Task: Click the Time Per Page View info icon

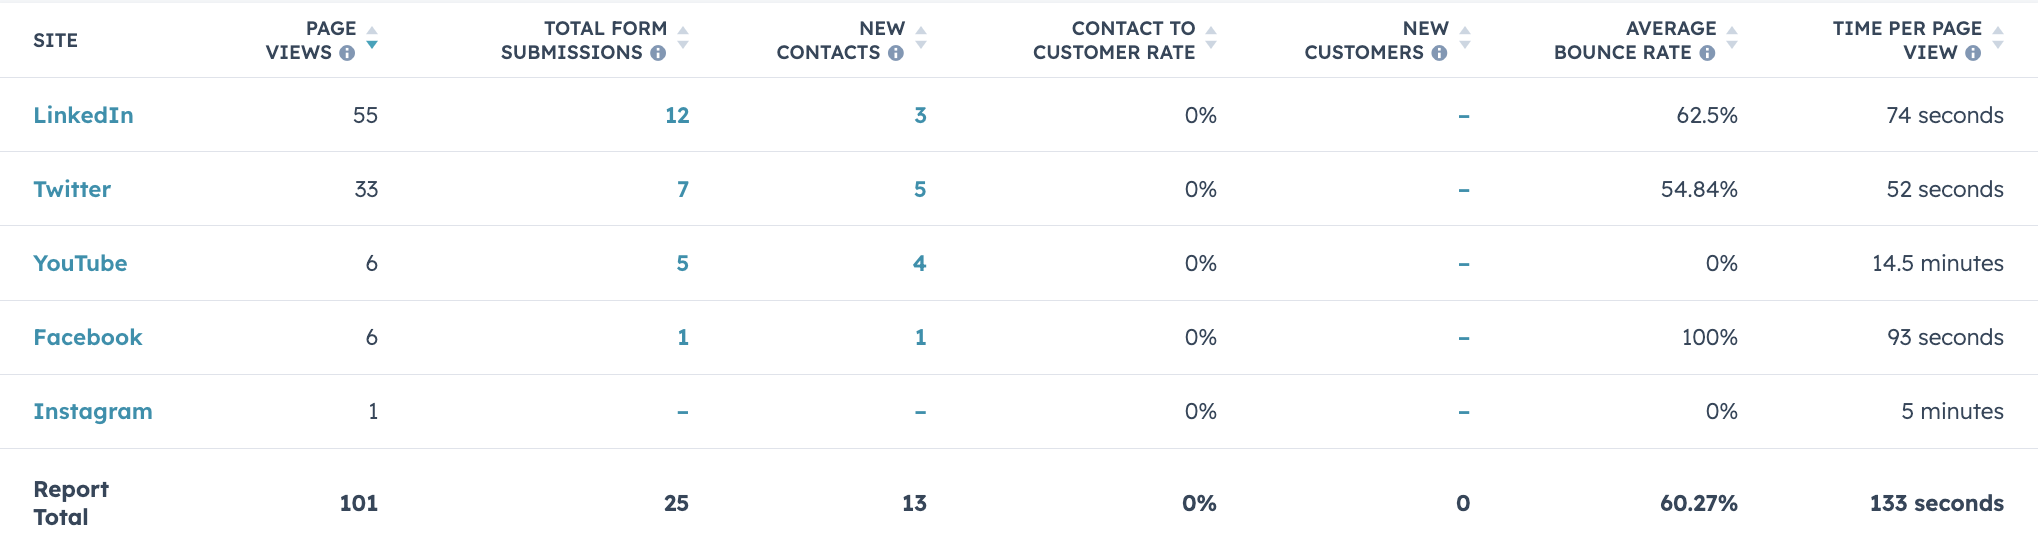Action: click(x=1973, y=53)
